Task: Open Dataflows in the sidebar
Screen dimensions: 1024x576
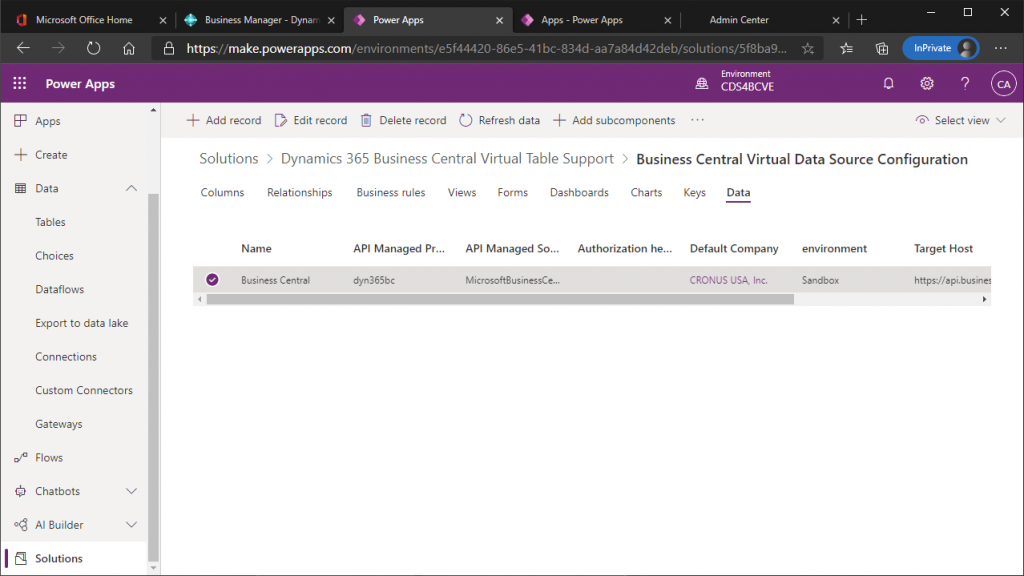Action: click(59, 289)
